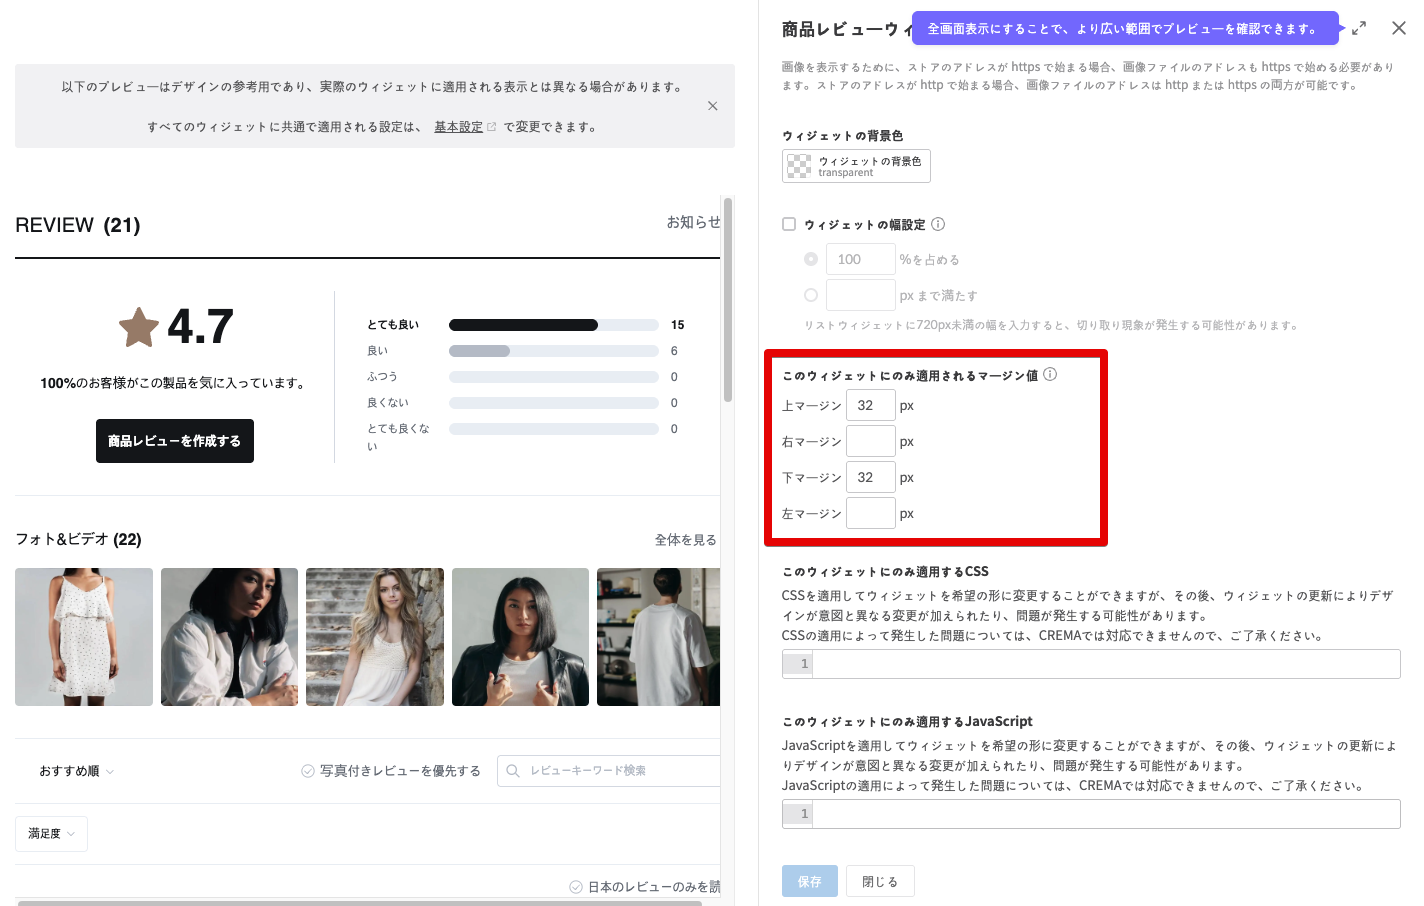The image size is (1424, 906).
Task: Click the fullscreen expand icon
Action: click(1358, 29)
